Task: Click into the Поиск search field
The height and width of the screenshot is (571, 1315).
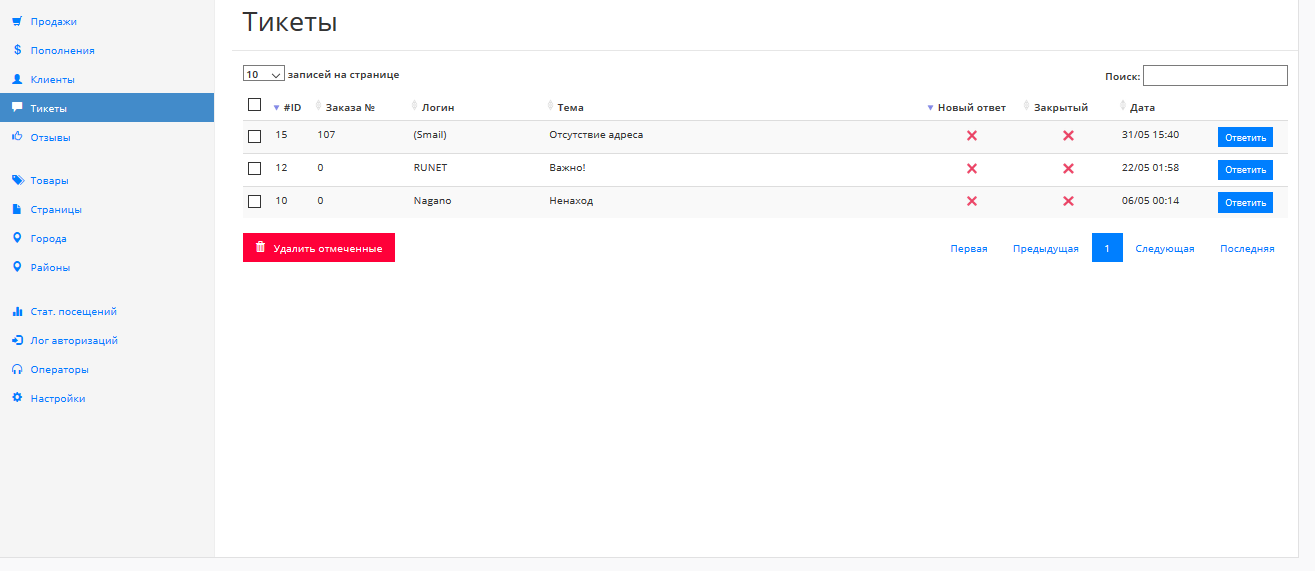Action: click(x=1215, y=76)
